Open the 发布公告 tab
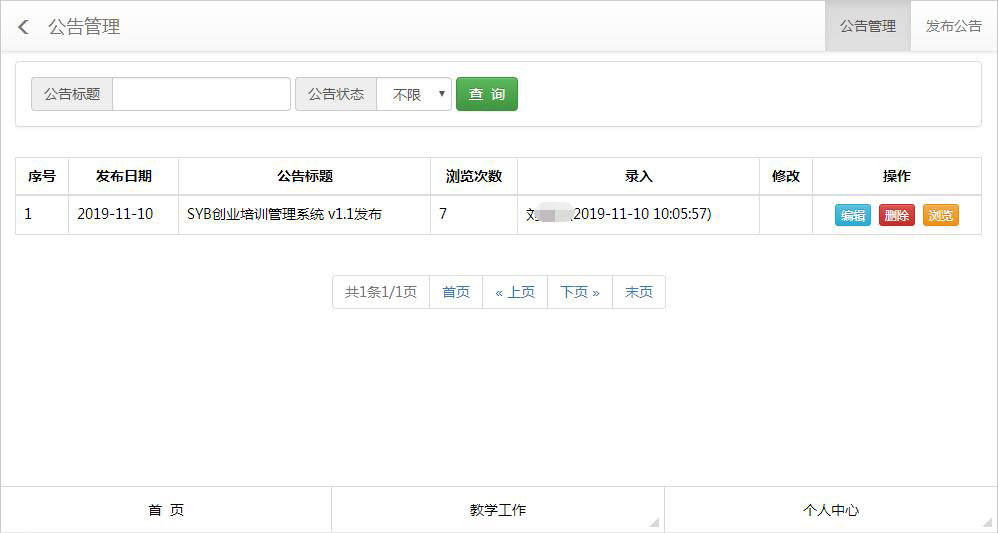 (x=953, y=27)
